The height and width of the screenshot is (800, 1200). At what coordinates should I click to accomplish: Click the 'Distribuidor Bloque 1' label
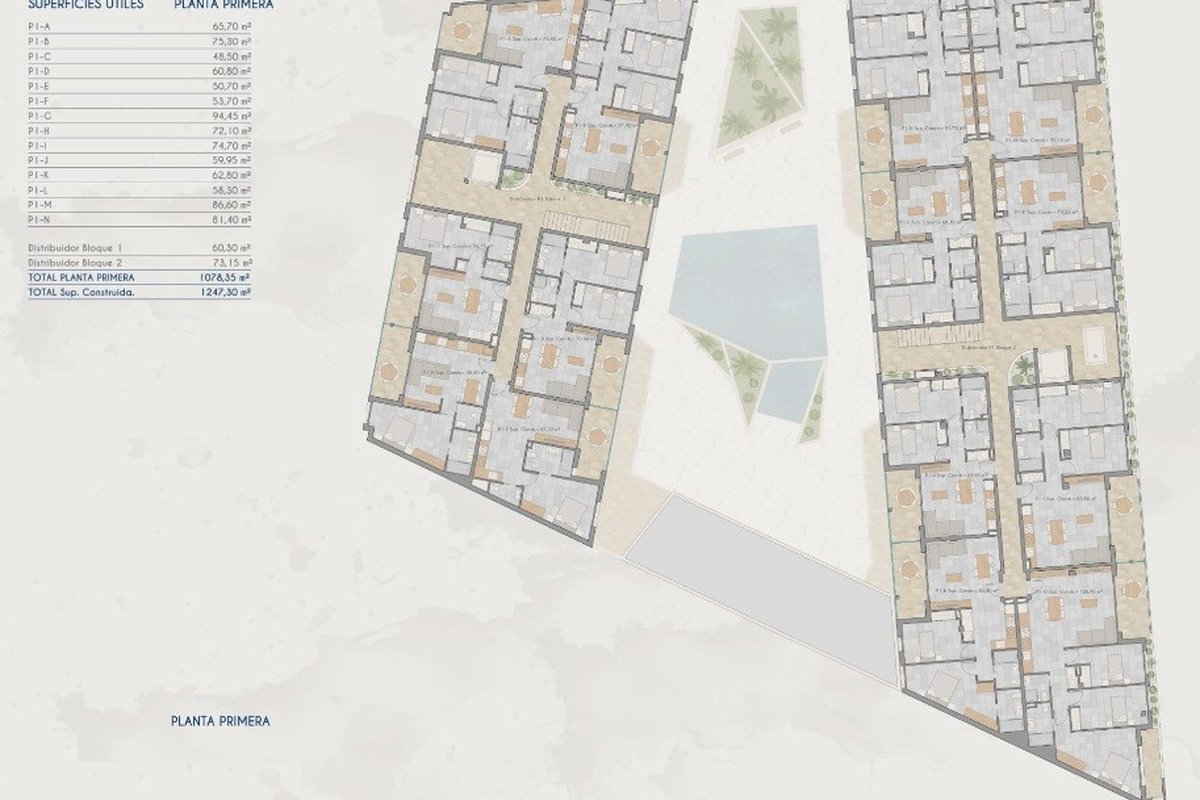coord(75,246)
